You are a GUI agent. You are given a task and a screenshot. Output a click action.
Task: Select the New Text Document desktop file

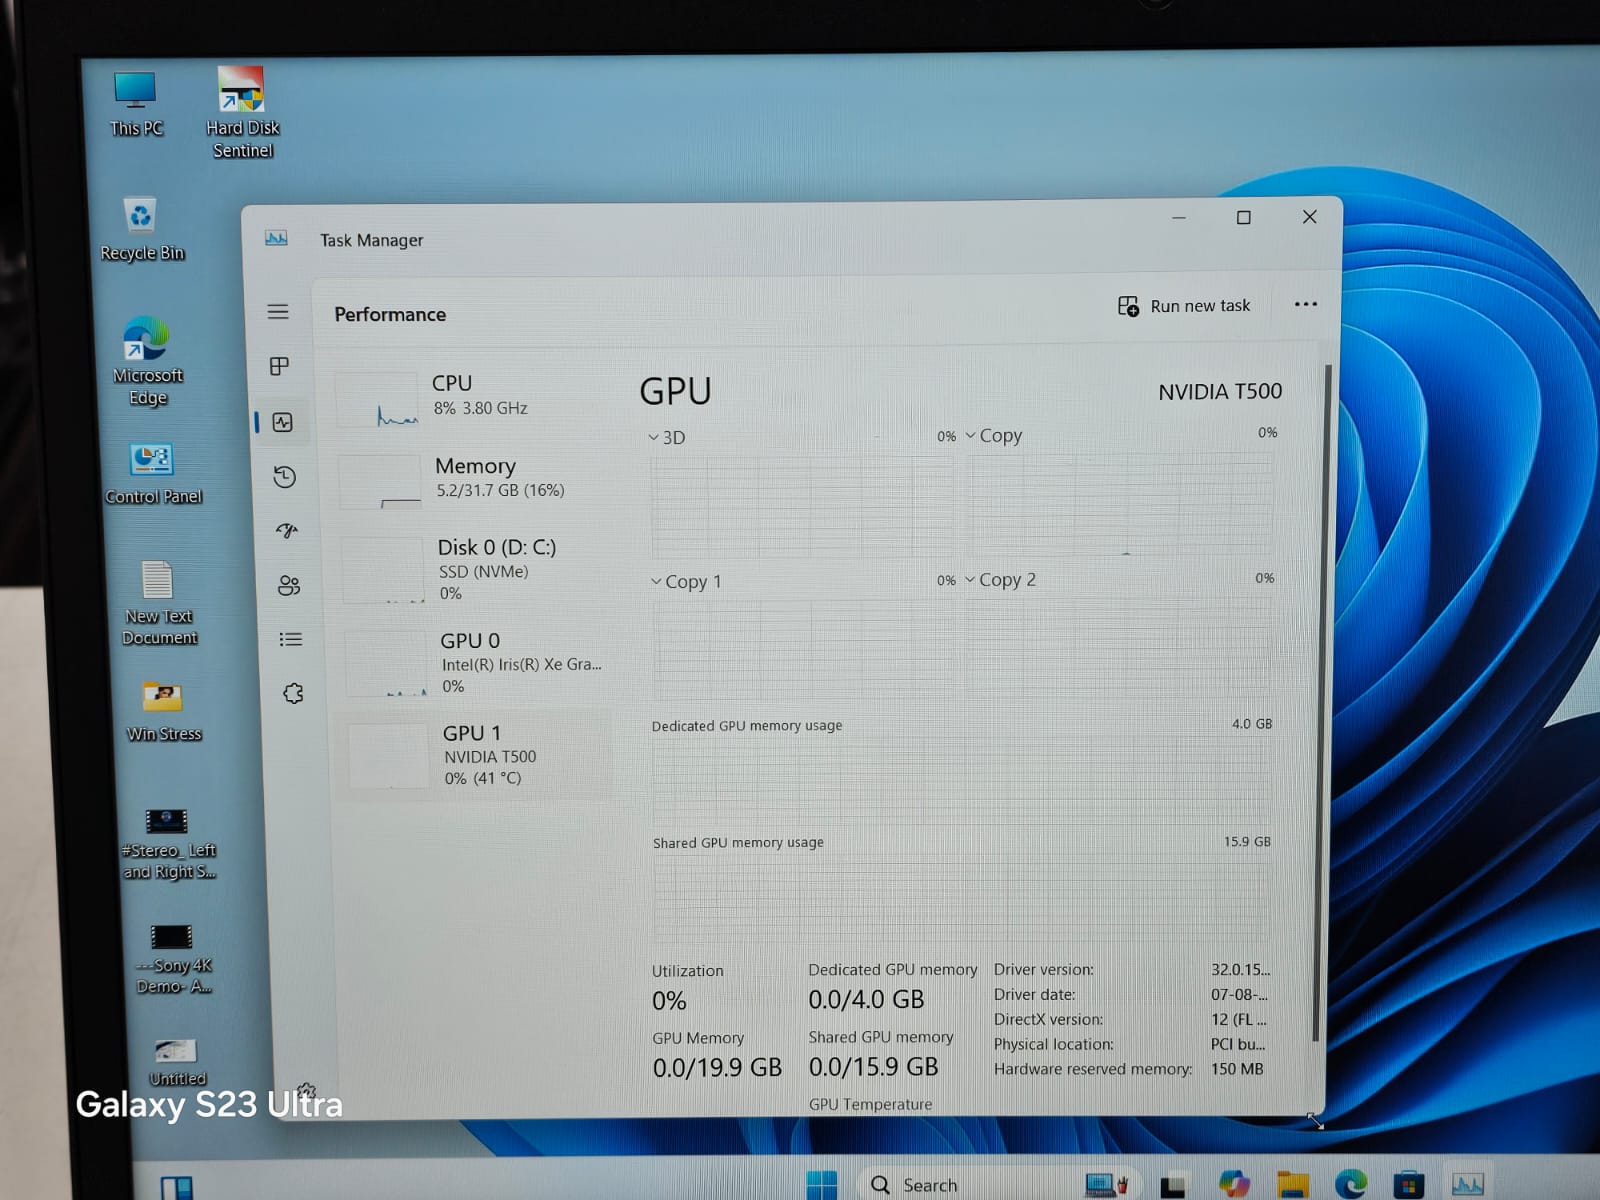pos(159,603)
